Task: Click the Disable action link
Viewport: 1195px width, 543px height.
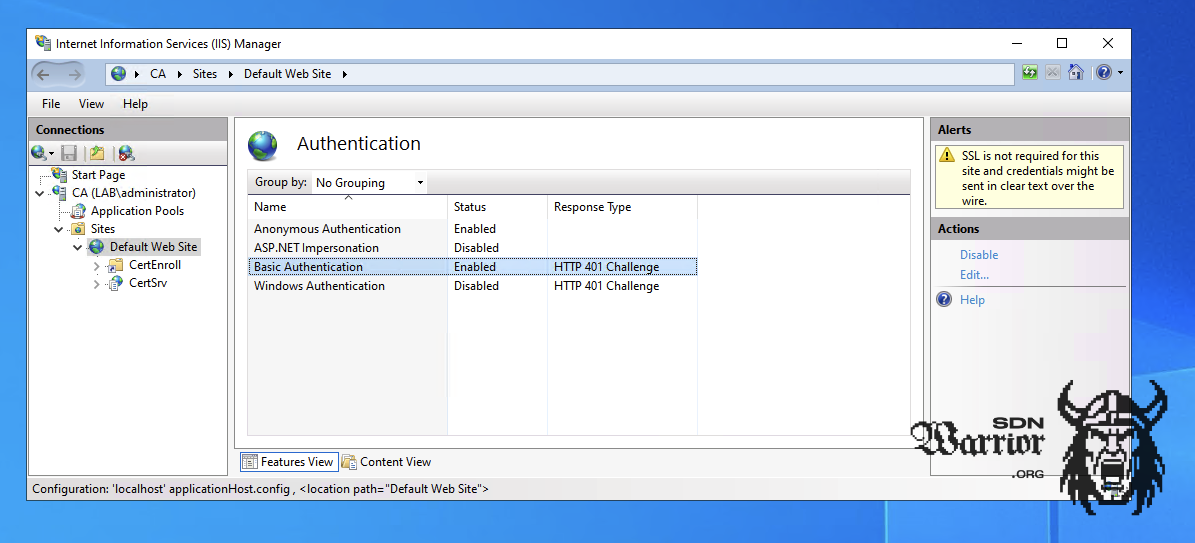Action: click(979, 255)
